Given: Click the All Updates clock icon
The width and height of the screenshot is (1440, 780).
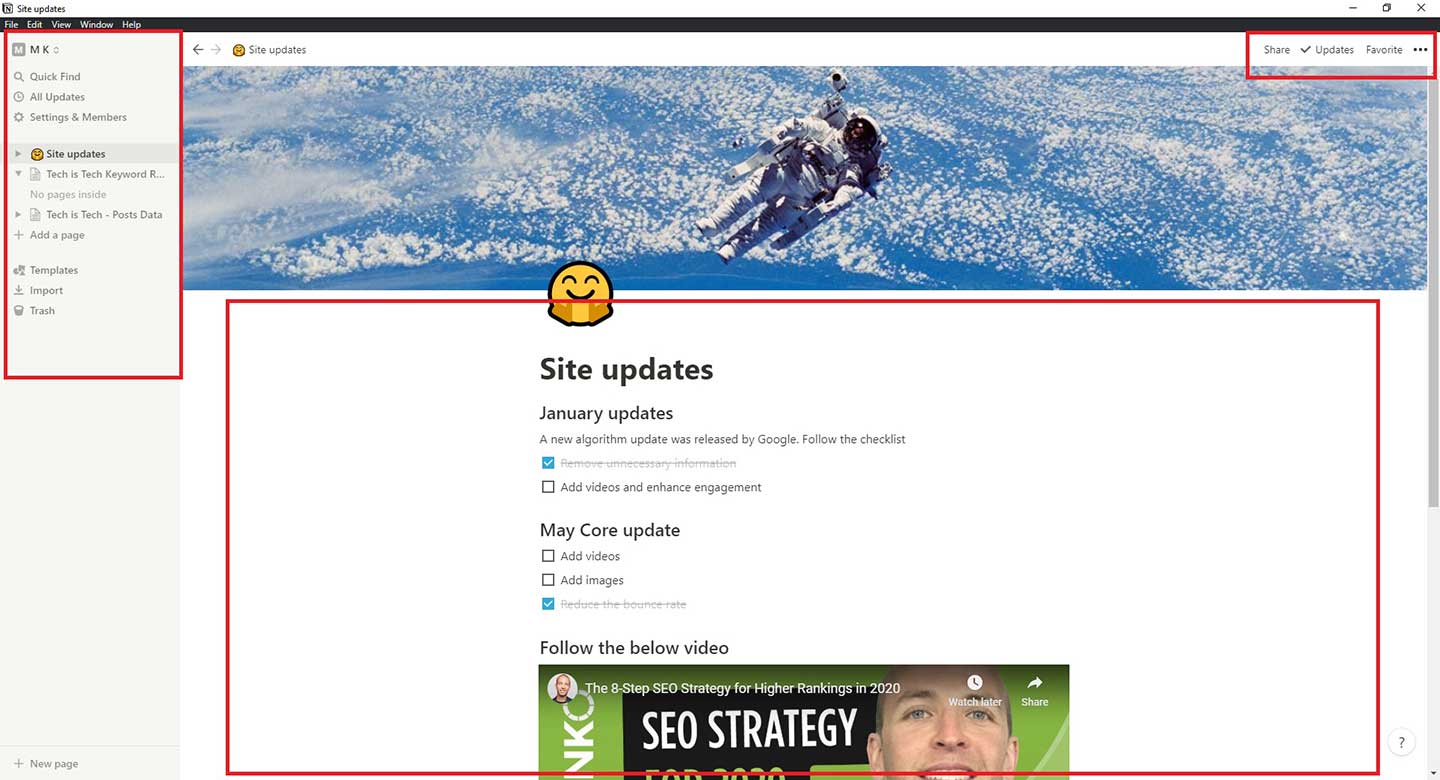Looking at the screenshot, I should pos(19,97).
